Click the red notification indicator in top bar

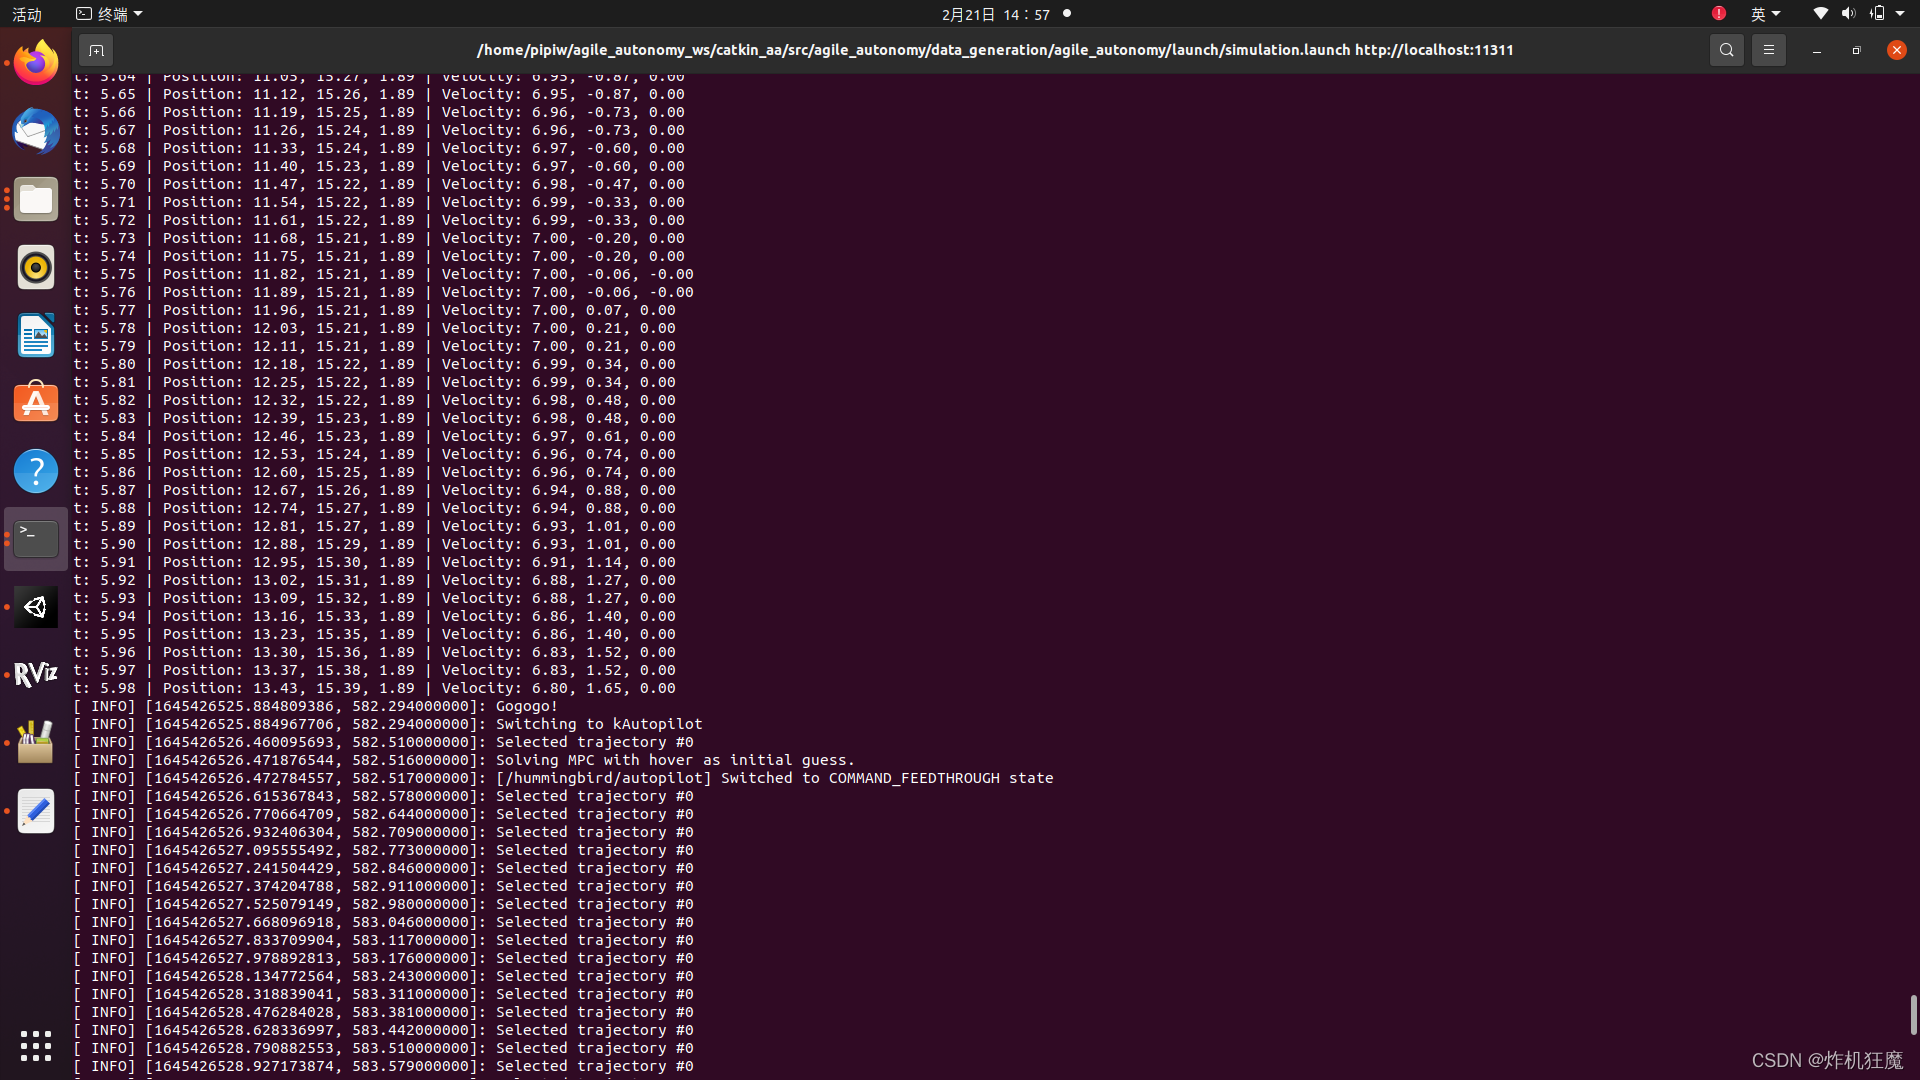tap(1718, 14)
